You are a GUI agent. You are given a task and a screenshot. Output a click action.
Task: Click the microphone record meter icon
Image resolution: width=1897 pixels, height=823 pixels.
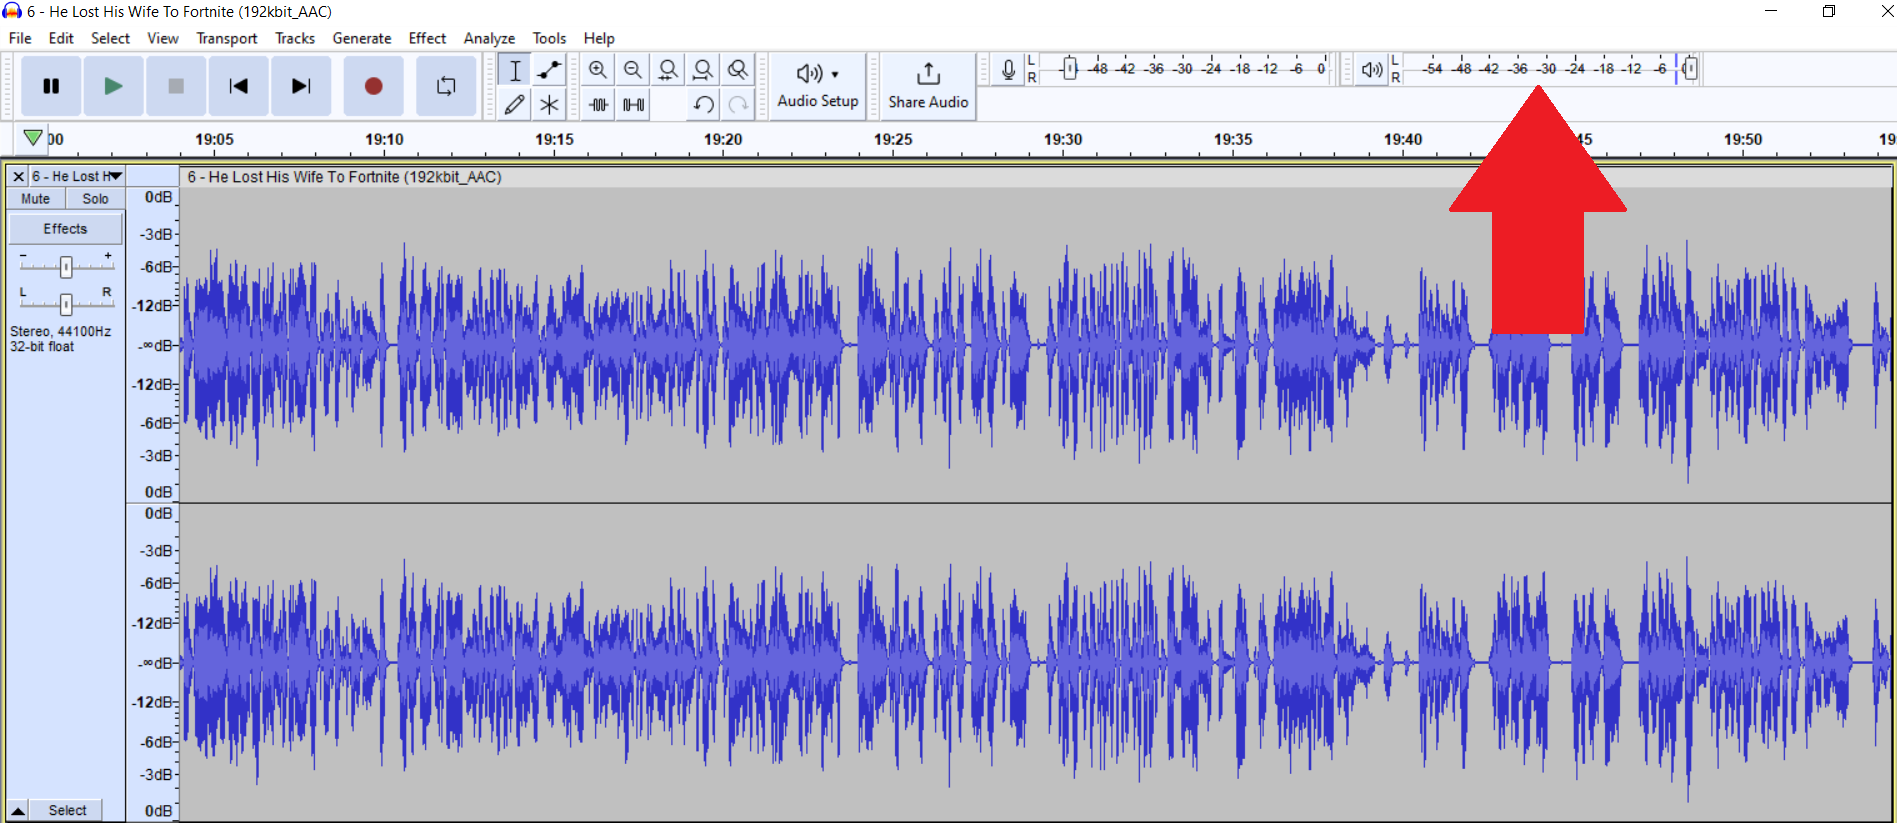pos(1008,70)
